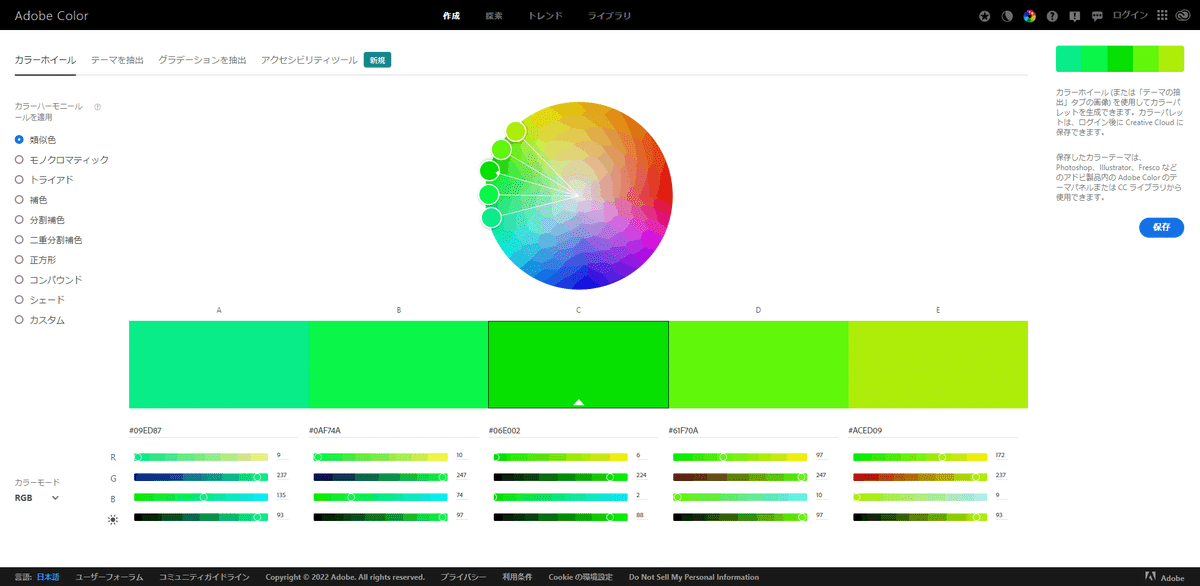Screen dimensions: 1200x586
Task: Click the feedback exclamation icon in header
Action: click(x=1075, y=16)
